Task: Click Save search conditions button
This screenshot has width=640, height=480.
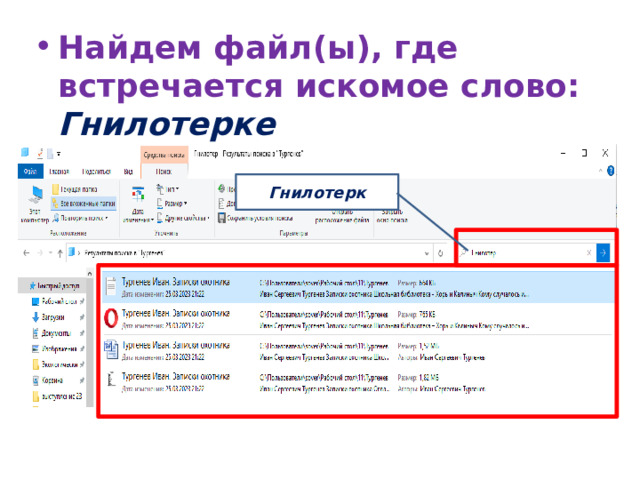Action: tap(255, 218)
